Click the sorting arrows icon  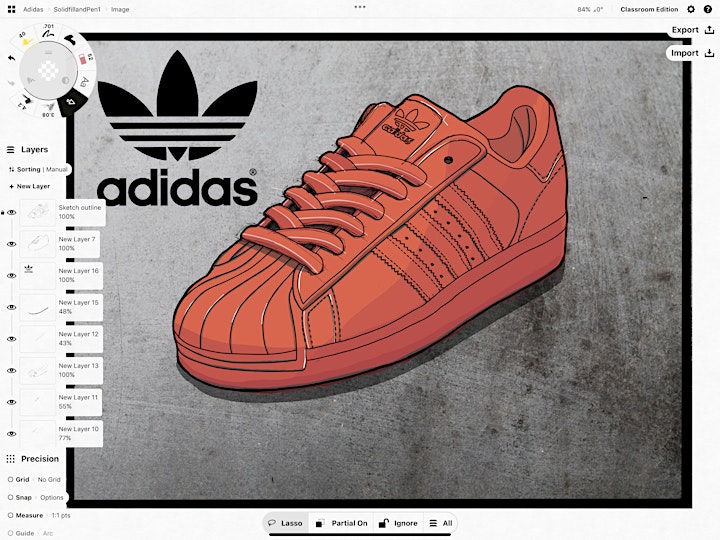[x=11, y=169]
